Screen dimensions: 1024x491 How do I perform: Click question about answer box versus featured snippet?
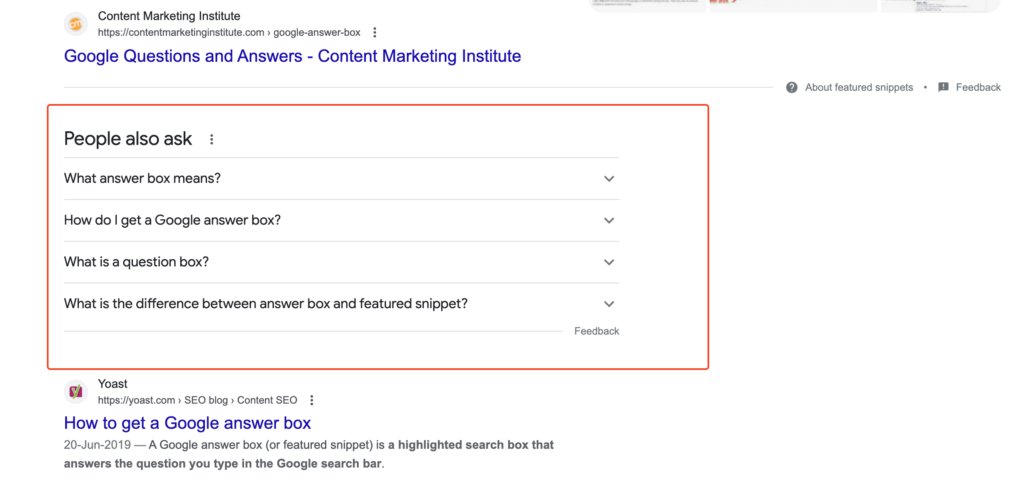[266, 304]
